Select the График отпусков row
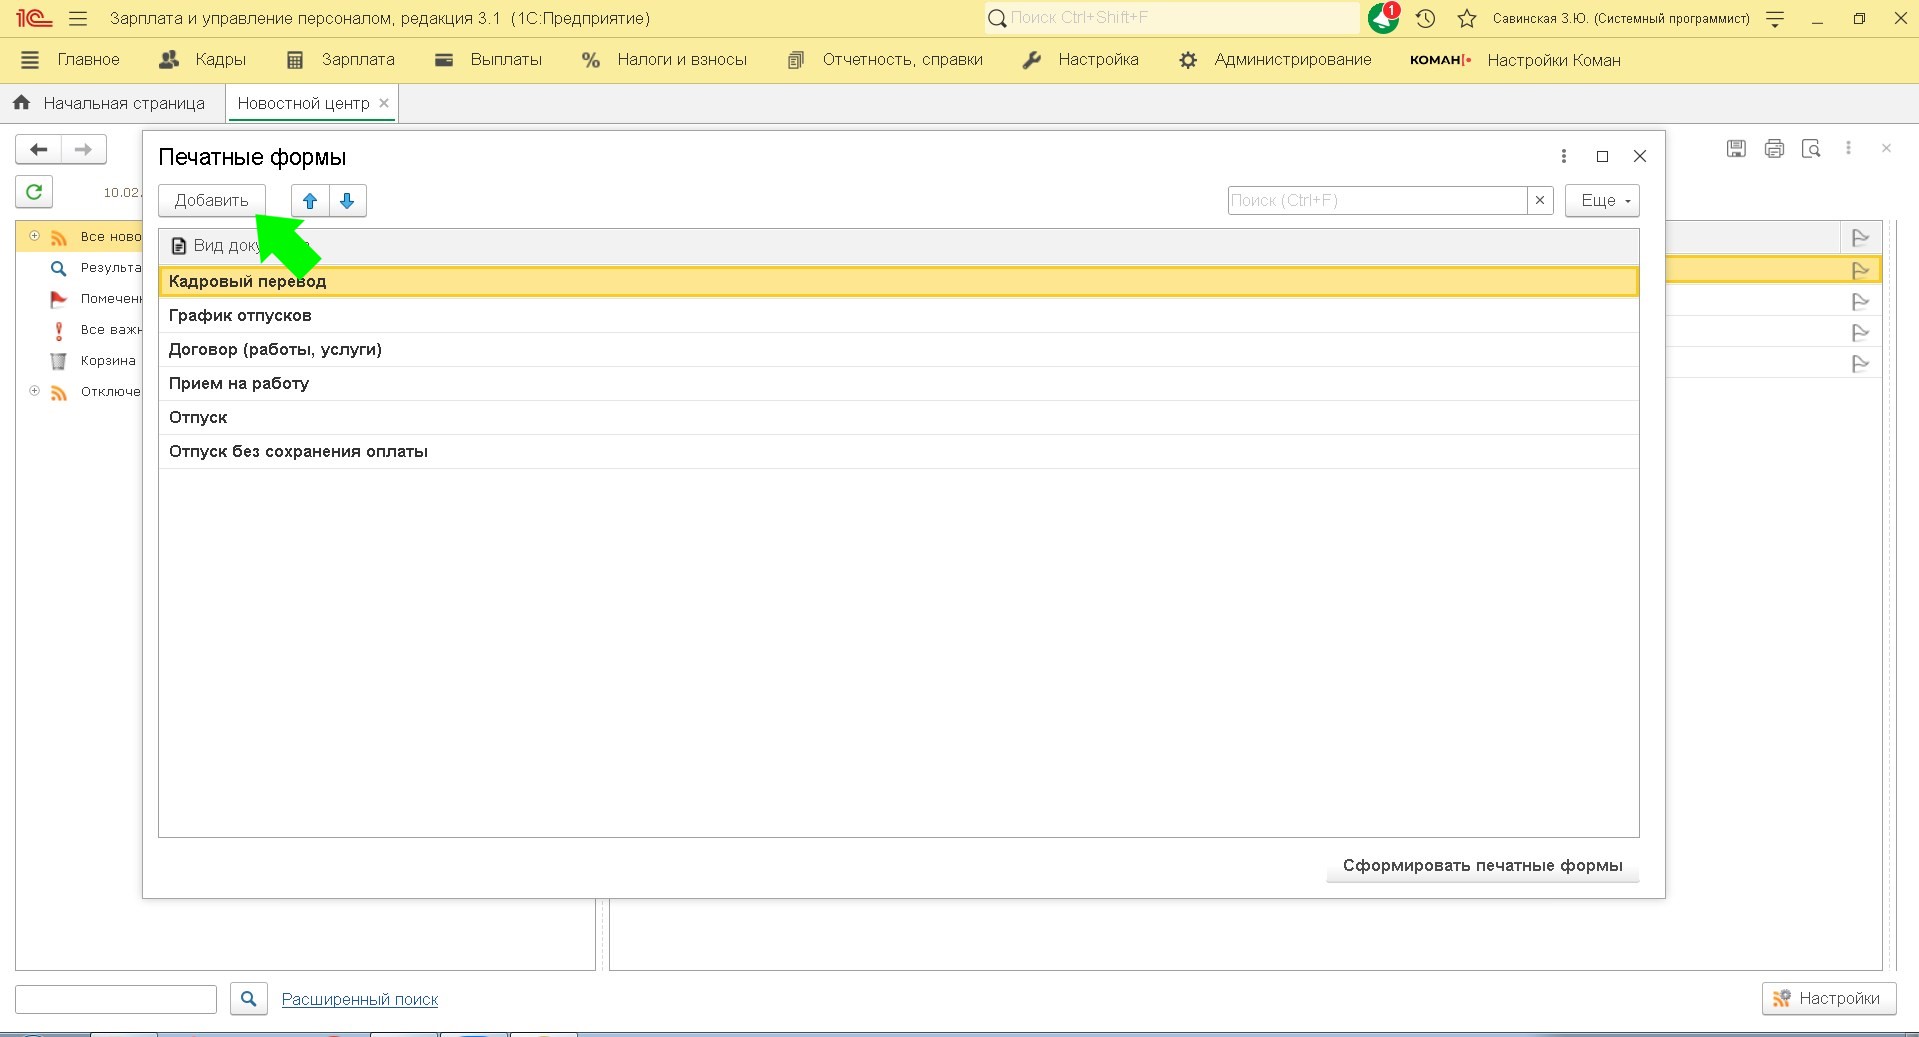 (x=240, y=316)
